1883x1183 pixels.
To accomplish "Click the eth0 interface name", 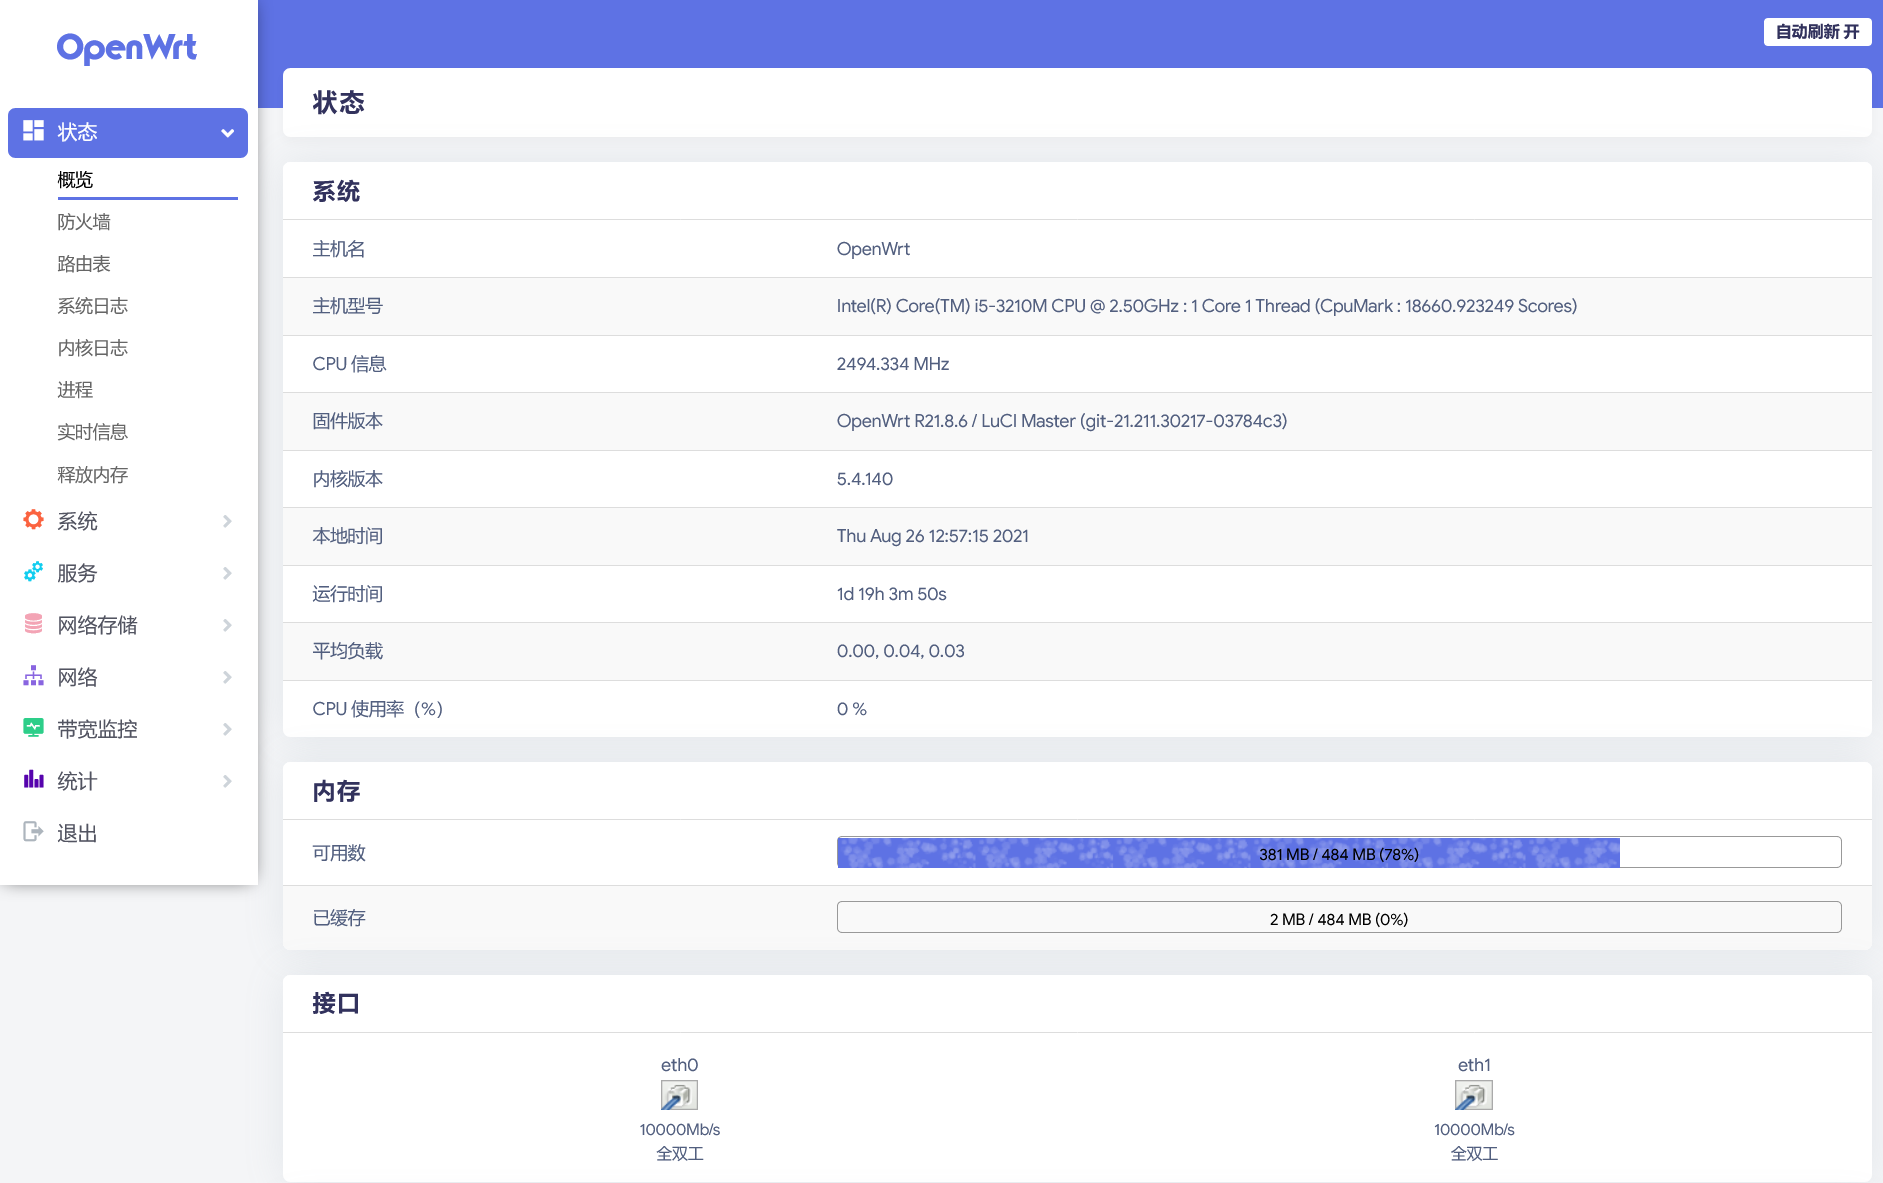I will coord(679,1065).
